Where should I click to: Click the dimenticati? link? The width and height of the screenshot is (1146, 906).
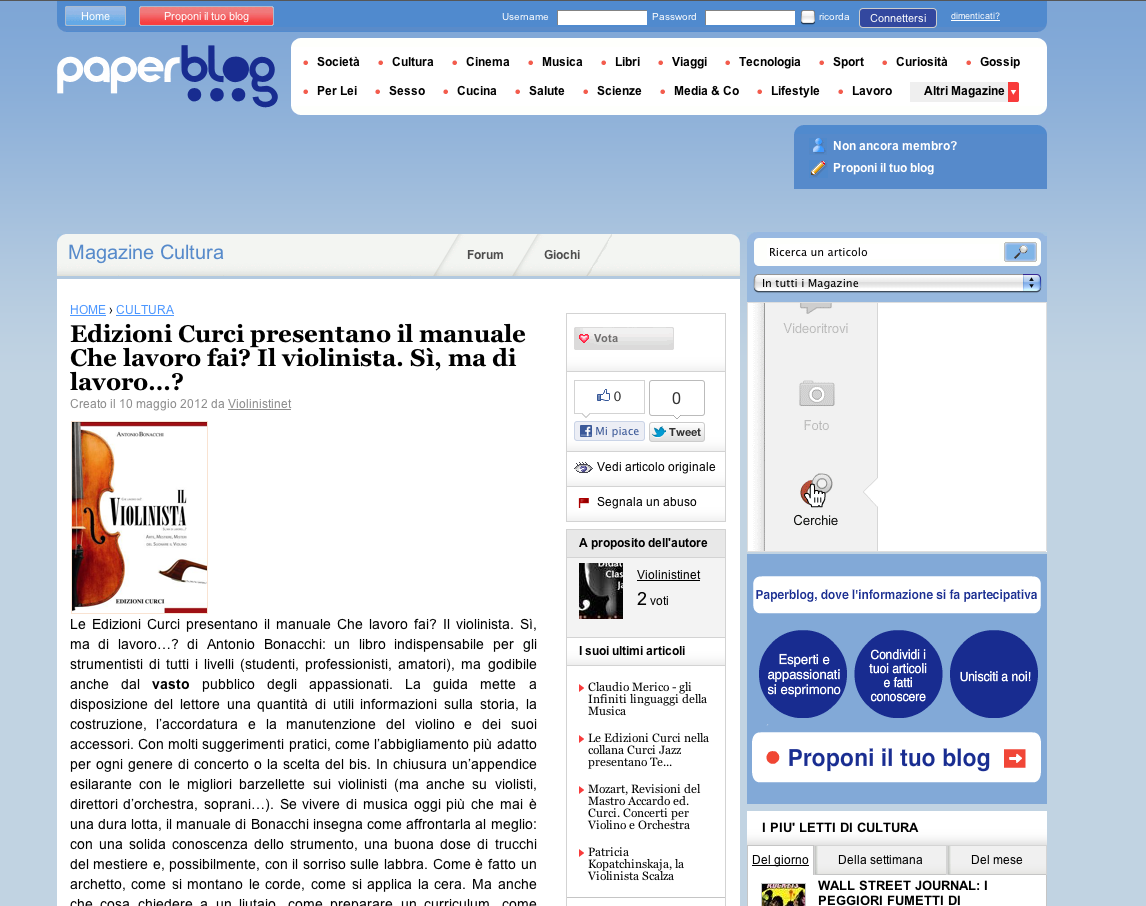click(975, 16)
